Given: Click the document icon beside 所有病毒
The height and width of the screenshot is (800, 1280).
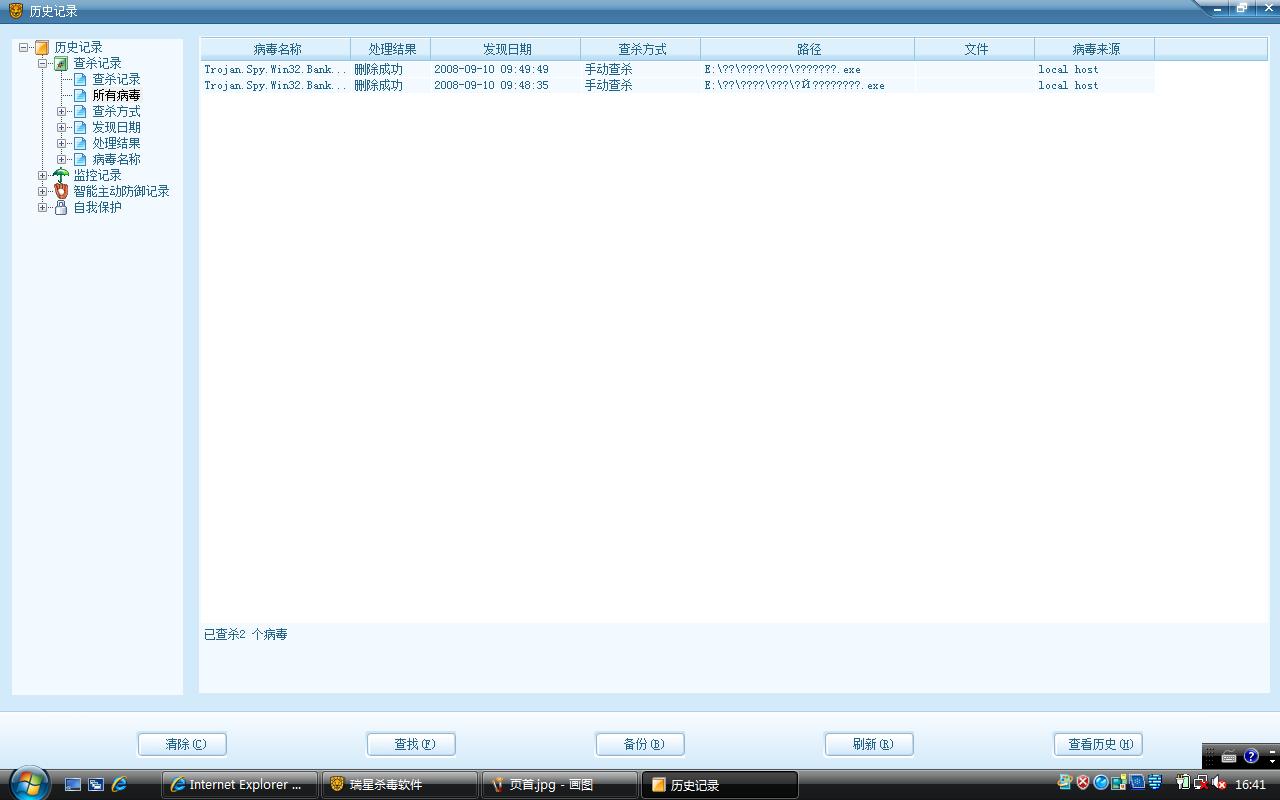Looking at the screenshot, I should click(80, 95).
